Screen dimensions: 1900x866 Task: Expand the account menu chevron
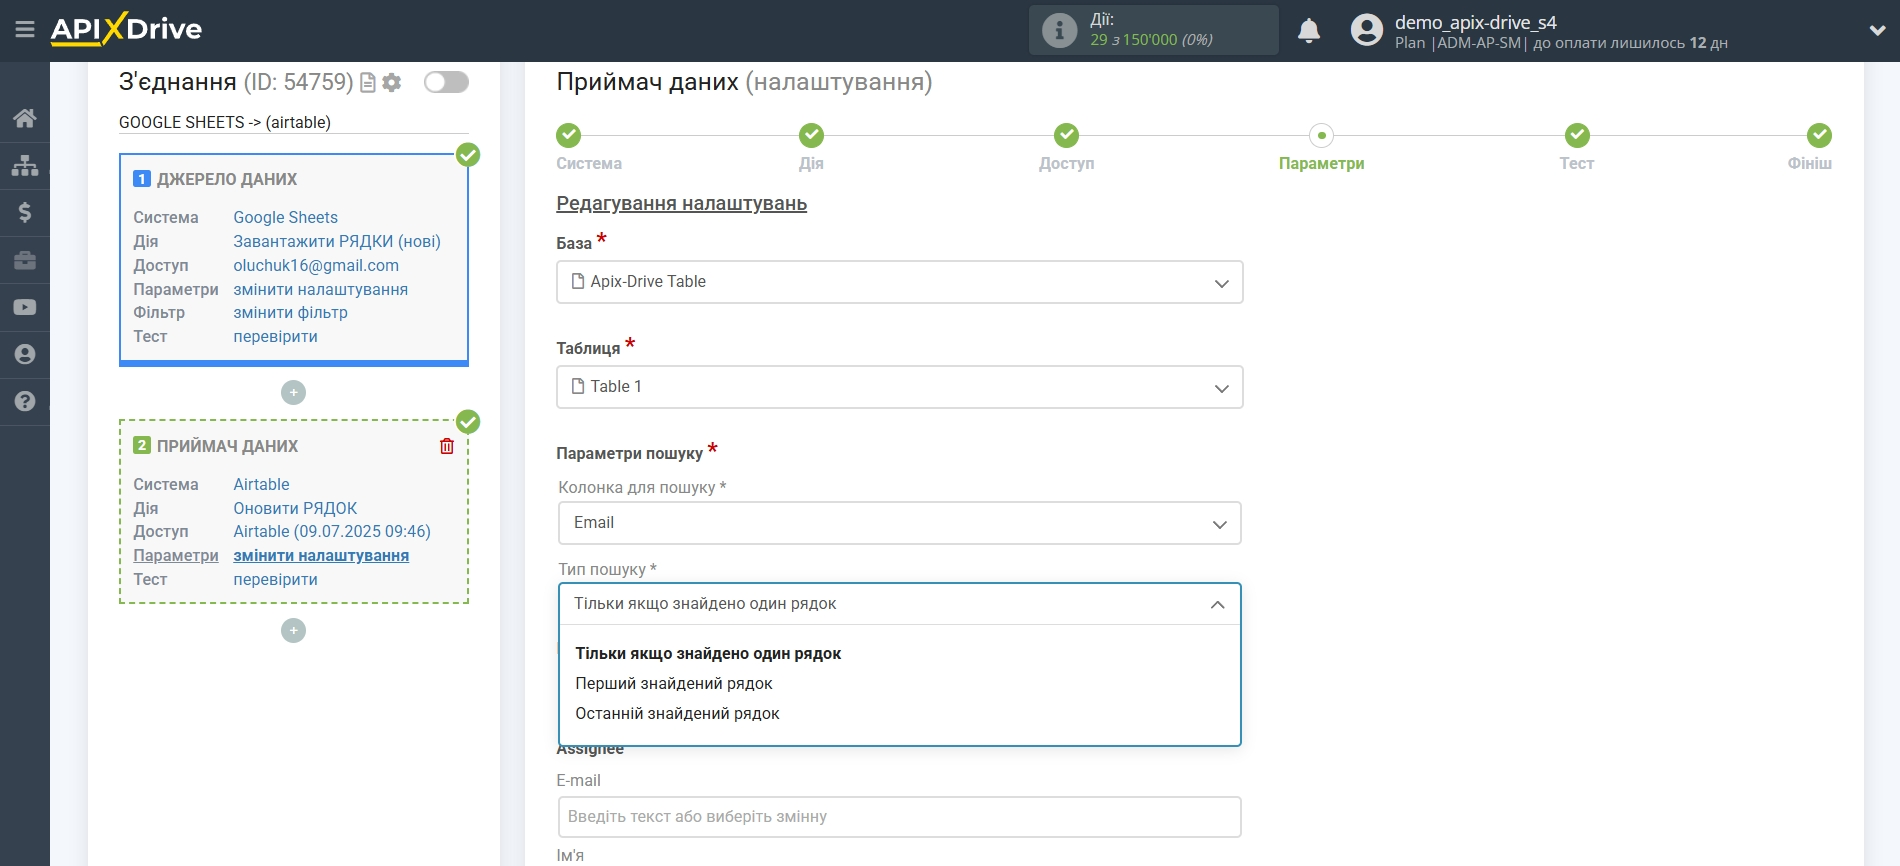pyautogui.click(x=1877, y=31)
